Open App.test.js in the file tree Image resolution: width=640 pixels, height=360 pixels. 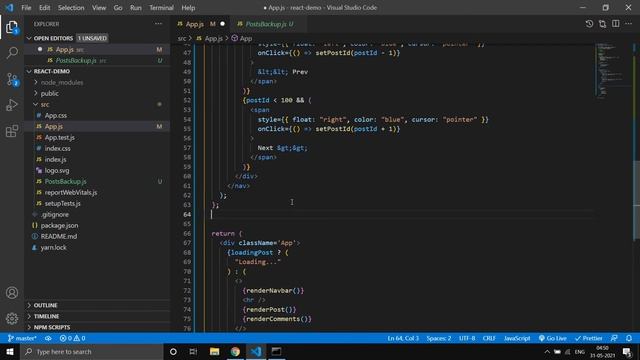tap(98, 137)
